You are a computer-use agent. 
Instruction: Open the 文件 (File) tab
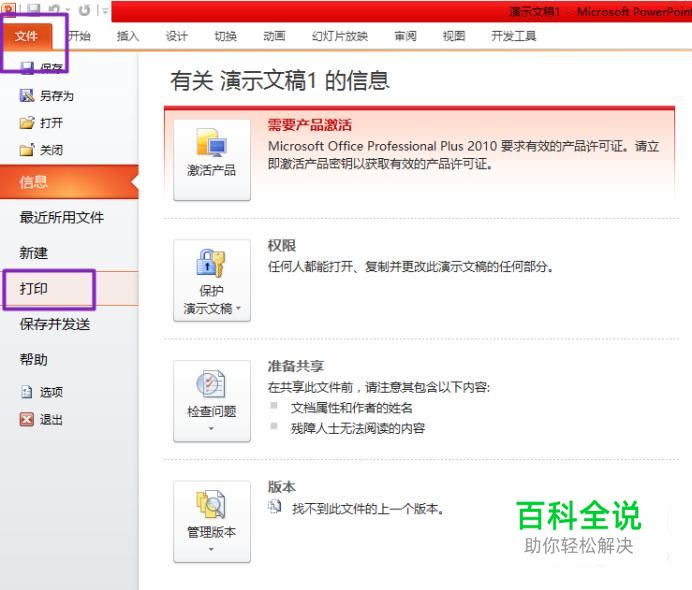(x=26, y=36)
